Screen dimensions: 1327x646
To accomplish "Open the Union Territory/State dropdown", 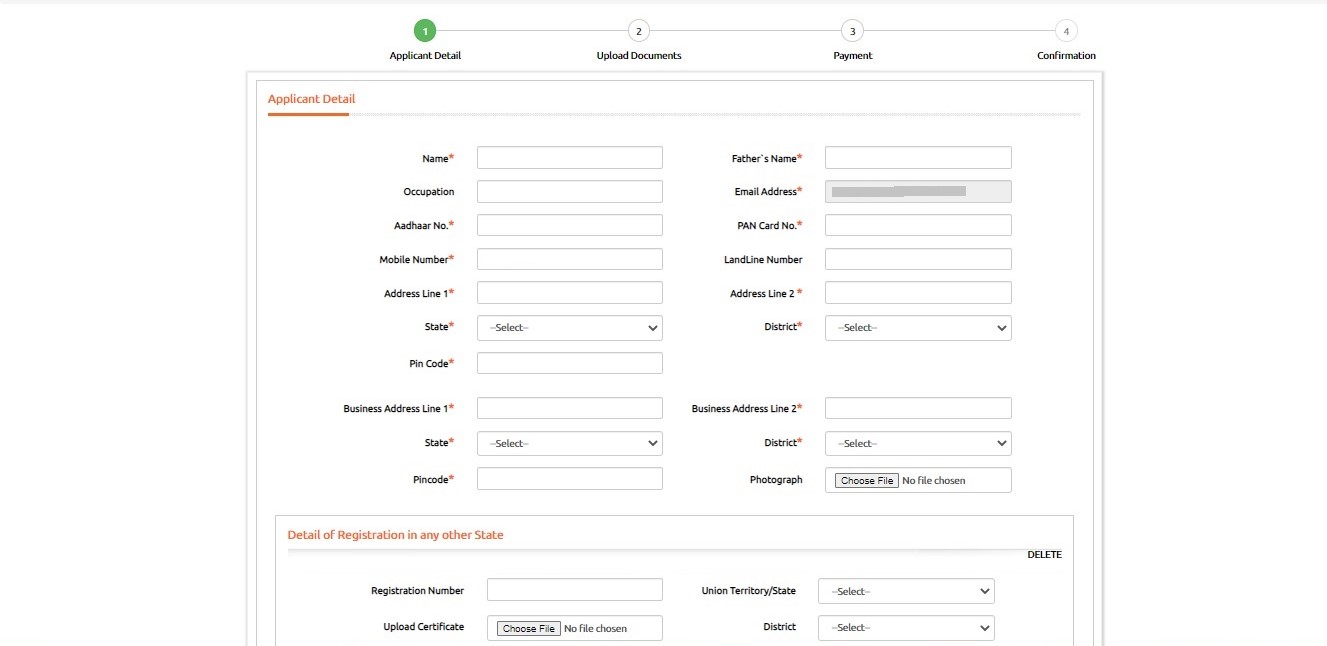I will [905, 590].
